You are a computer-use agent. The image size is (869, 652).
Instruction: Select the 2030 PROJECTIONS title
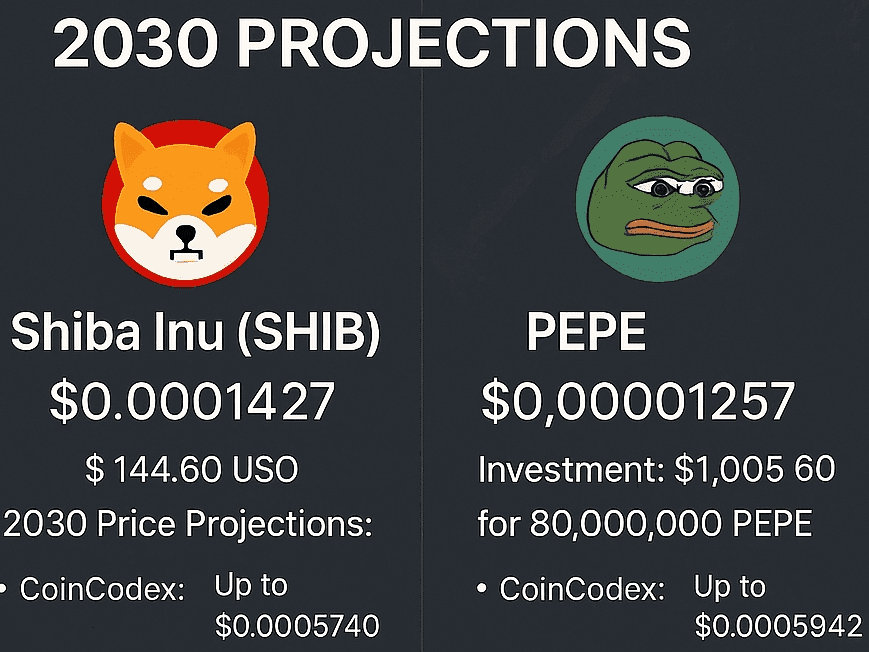click(x=371, y=44)
